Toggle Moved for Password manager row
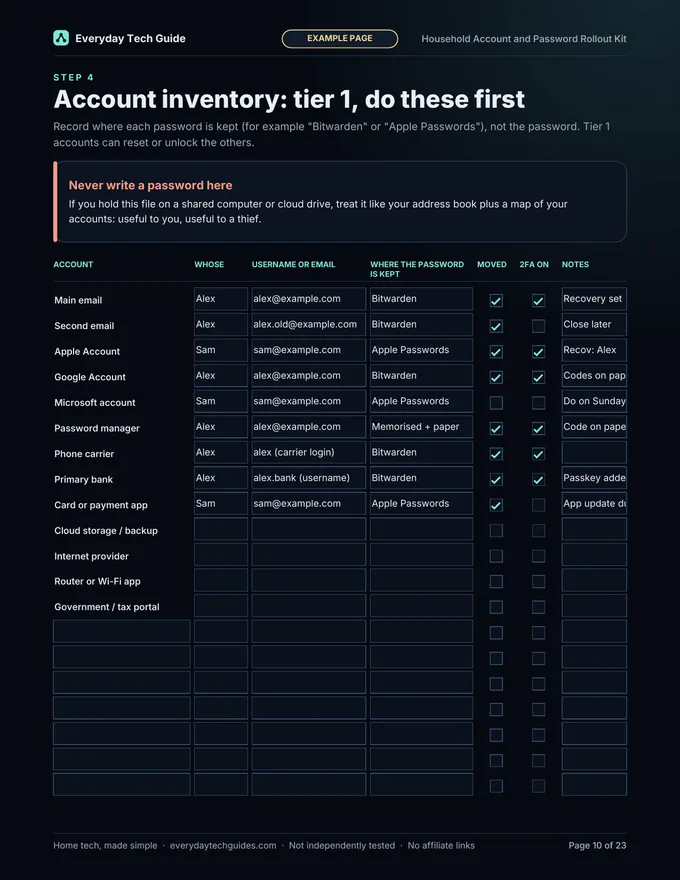This screenshot has height=880, width=680. (x=496, y=429)
